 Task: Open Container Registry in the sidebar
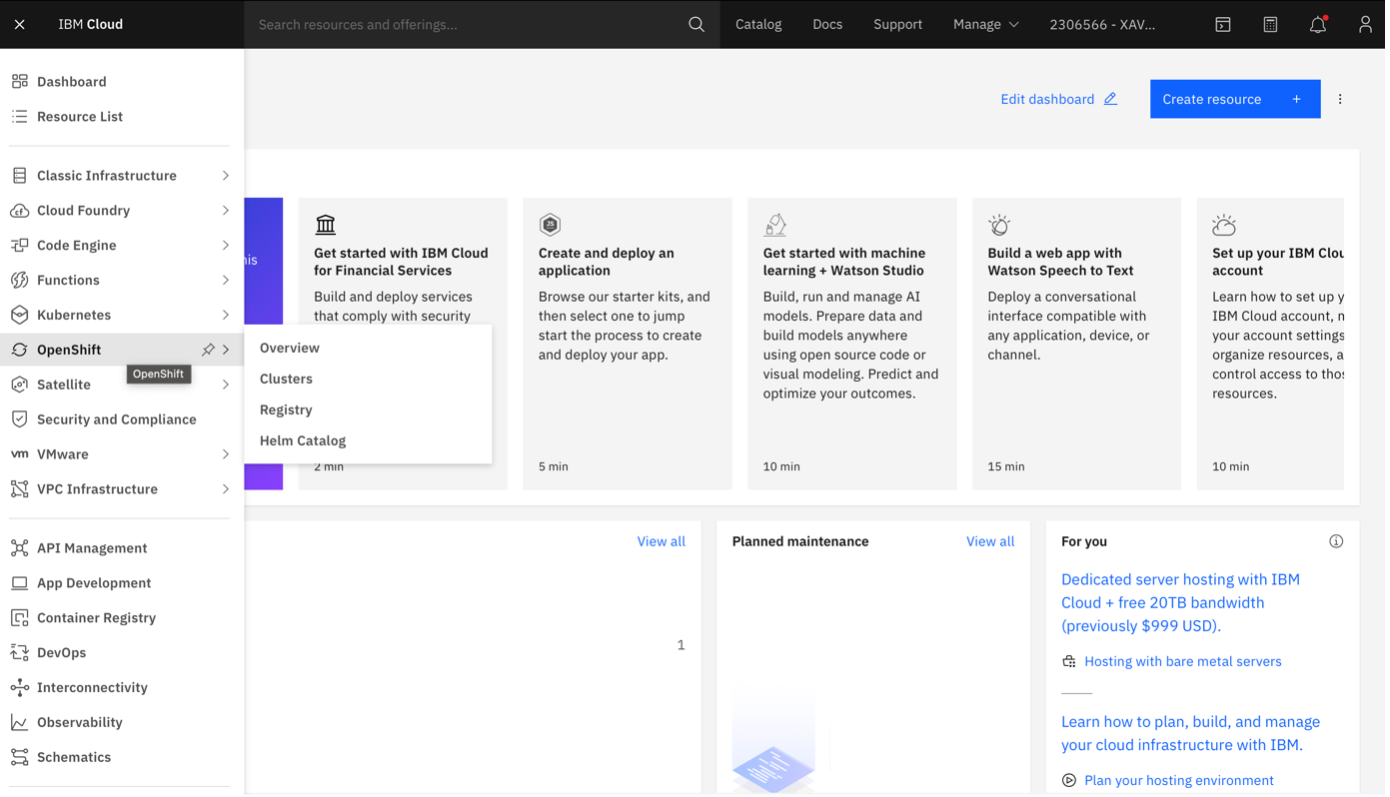[96, 618]
